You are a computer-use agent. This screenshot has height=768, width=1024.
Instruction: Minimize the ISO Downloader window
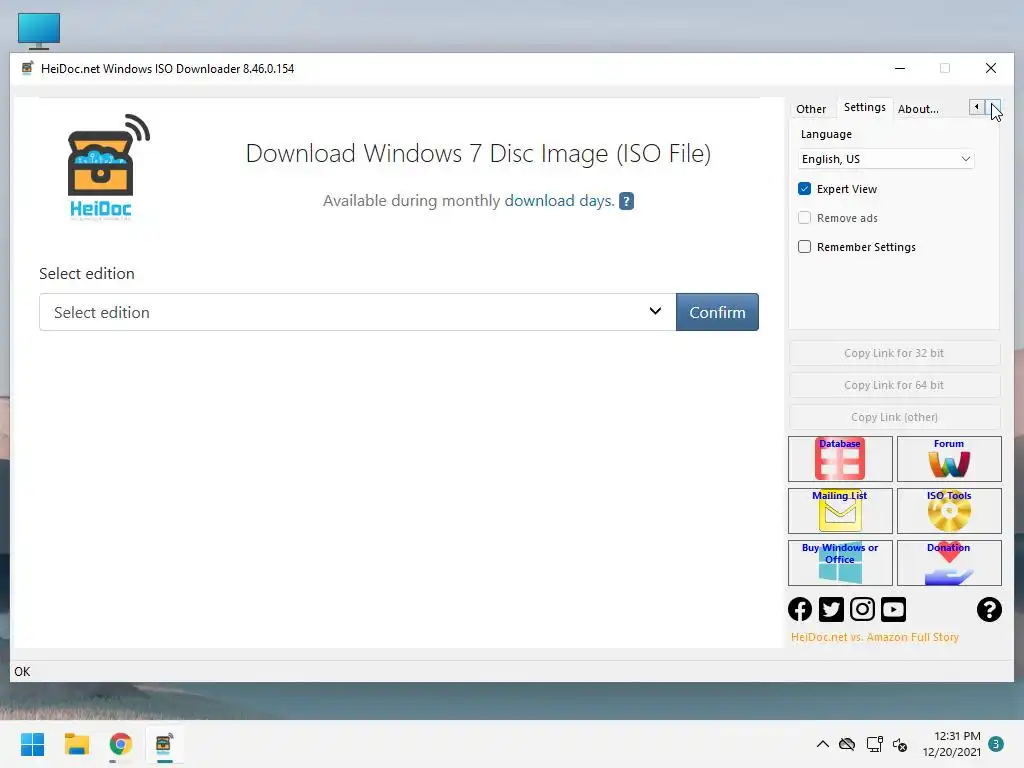coord(900,69)
